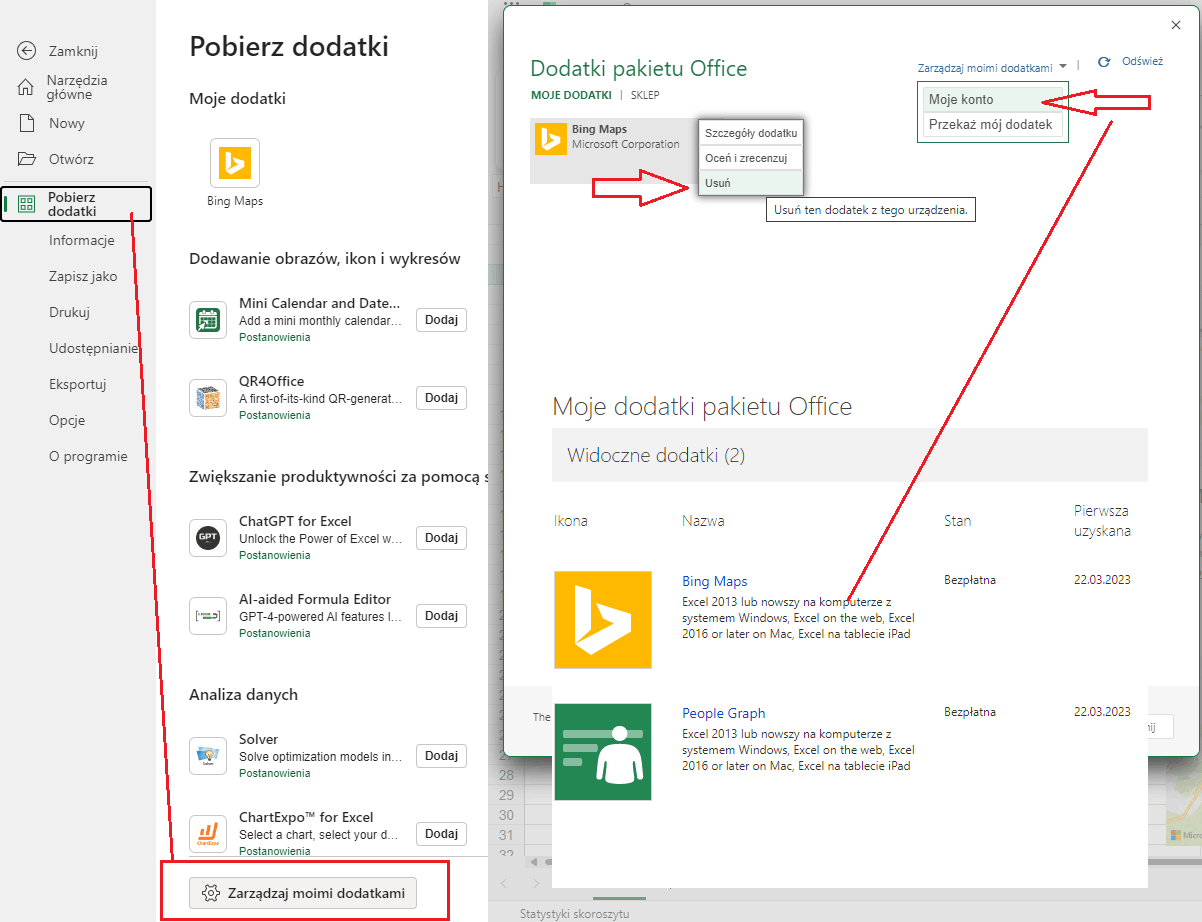Click the Bing Maps tile in the dialog
1202x922 pixels.
[614, 151]
